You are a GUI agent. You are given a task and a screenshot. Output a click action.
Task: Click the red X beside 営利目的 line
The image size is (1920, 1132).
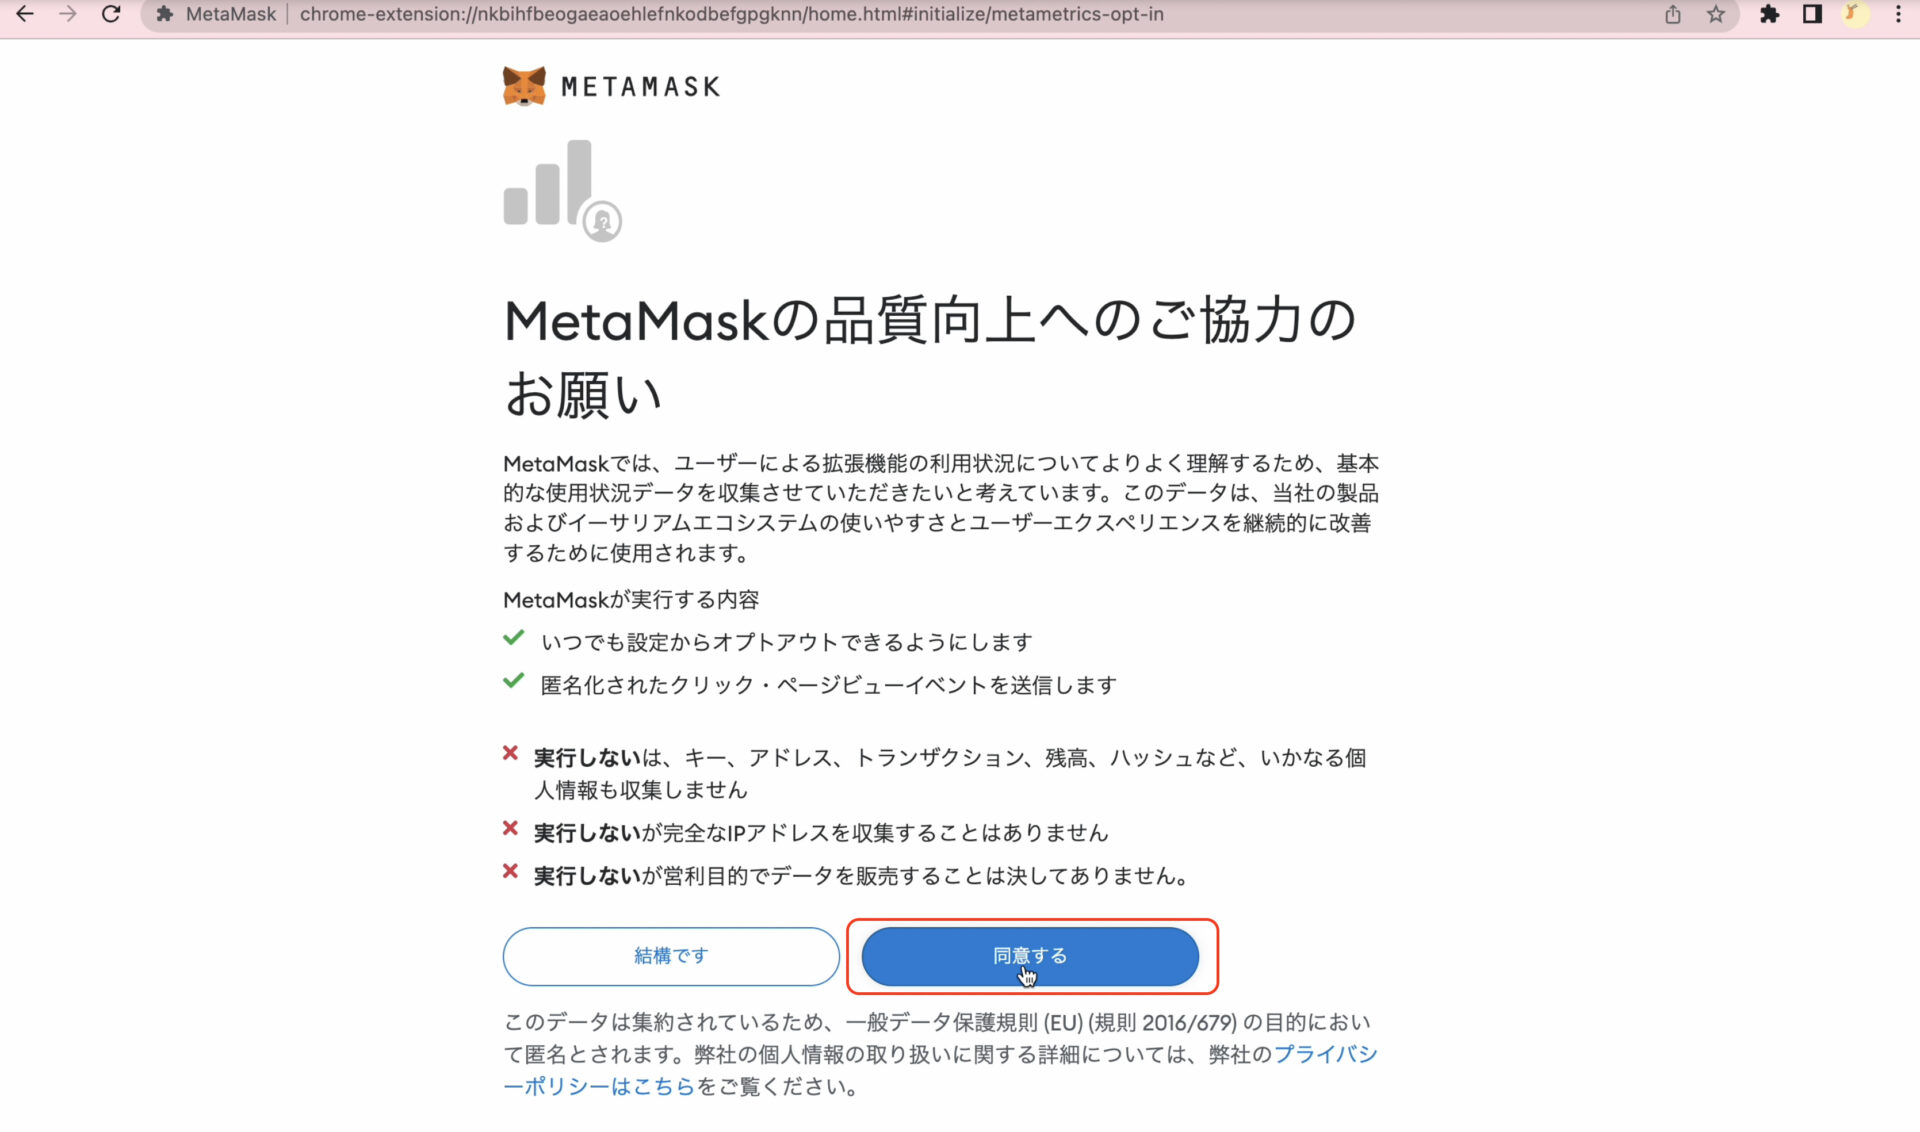pyautogui.click(x=510, y=871)
